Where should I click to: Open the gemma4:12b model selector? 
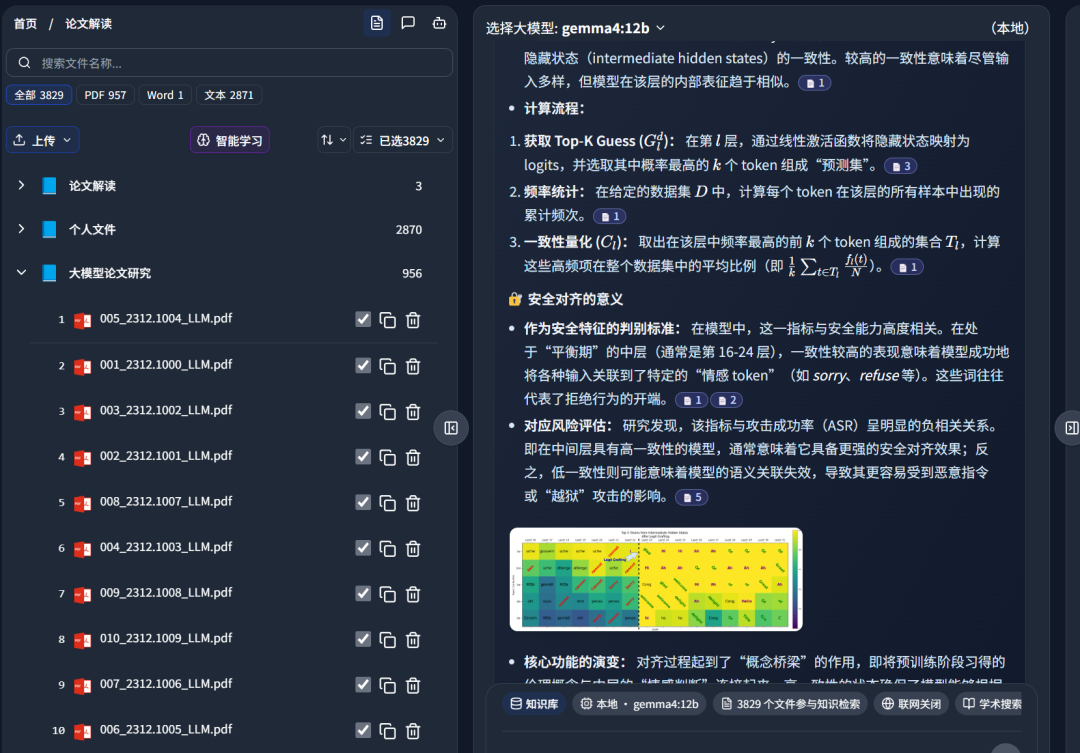(x=613, y=28)
